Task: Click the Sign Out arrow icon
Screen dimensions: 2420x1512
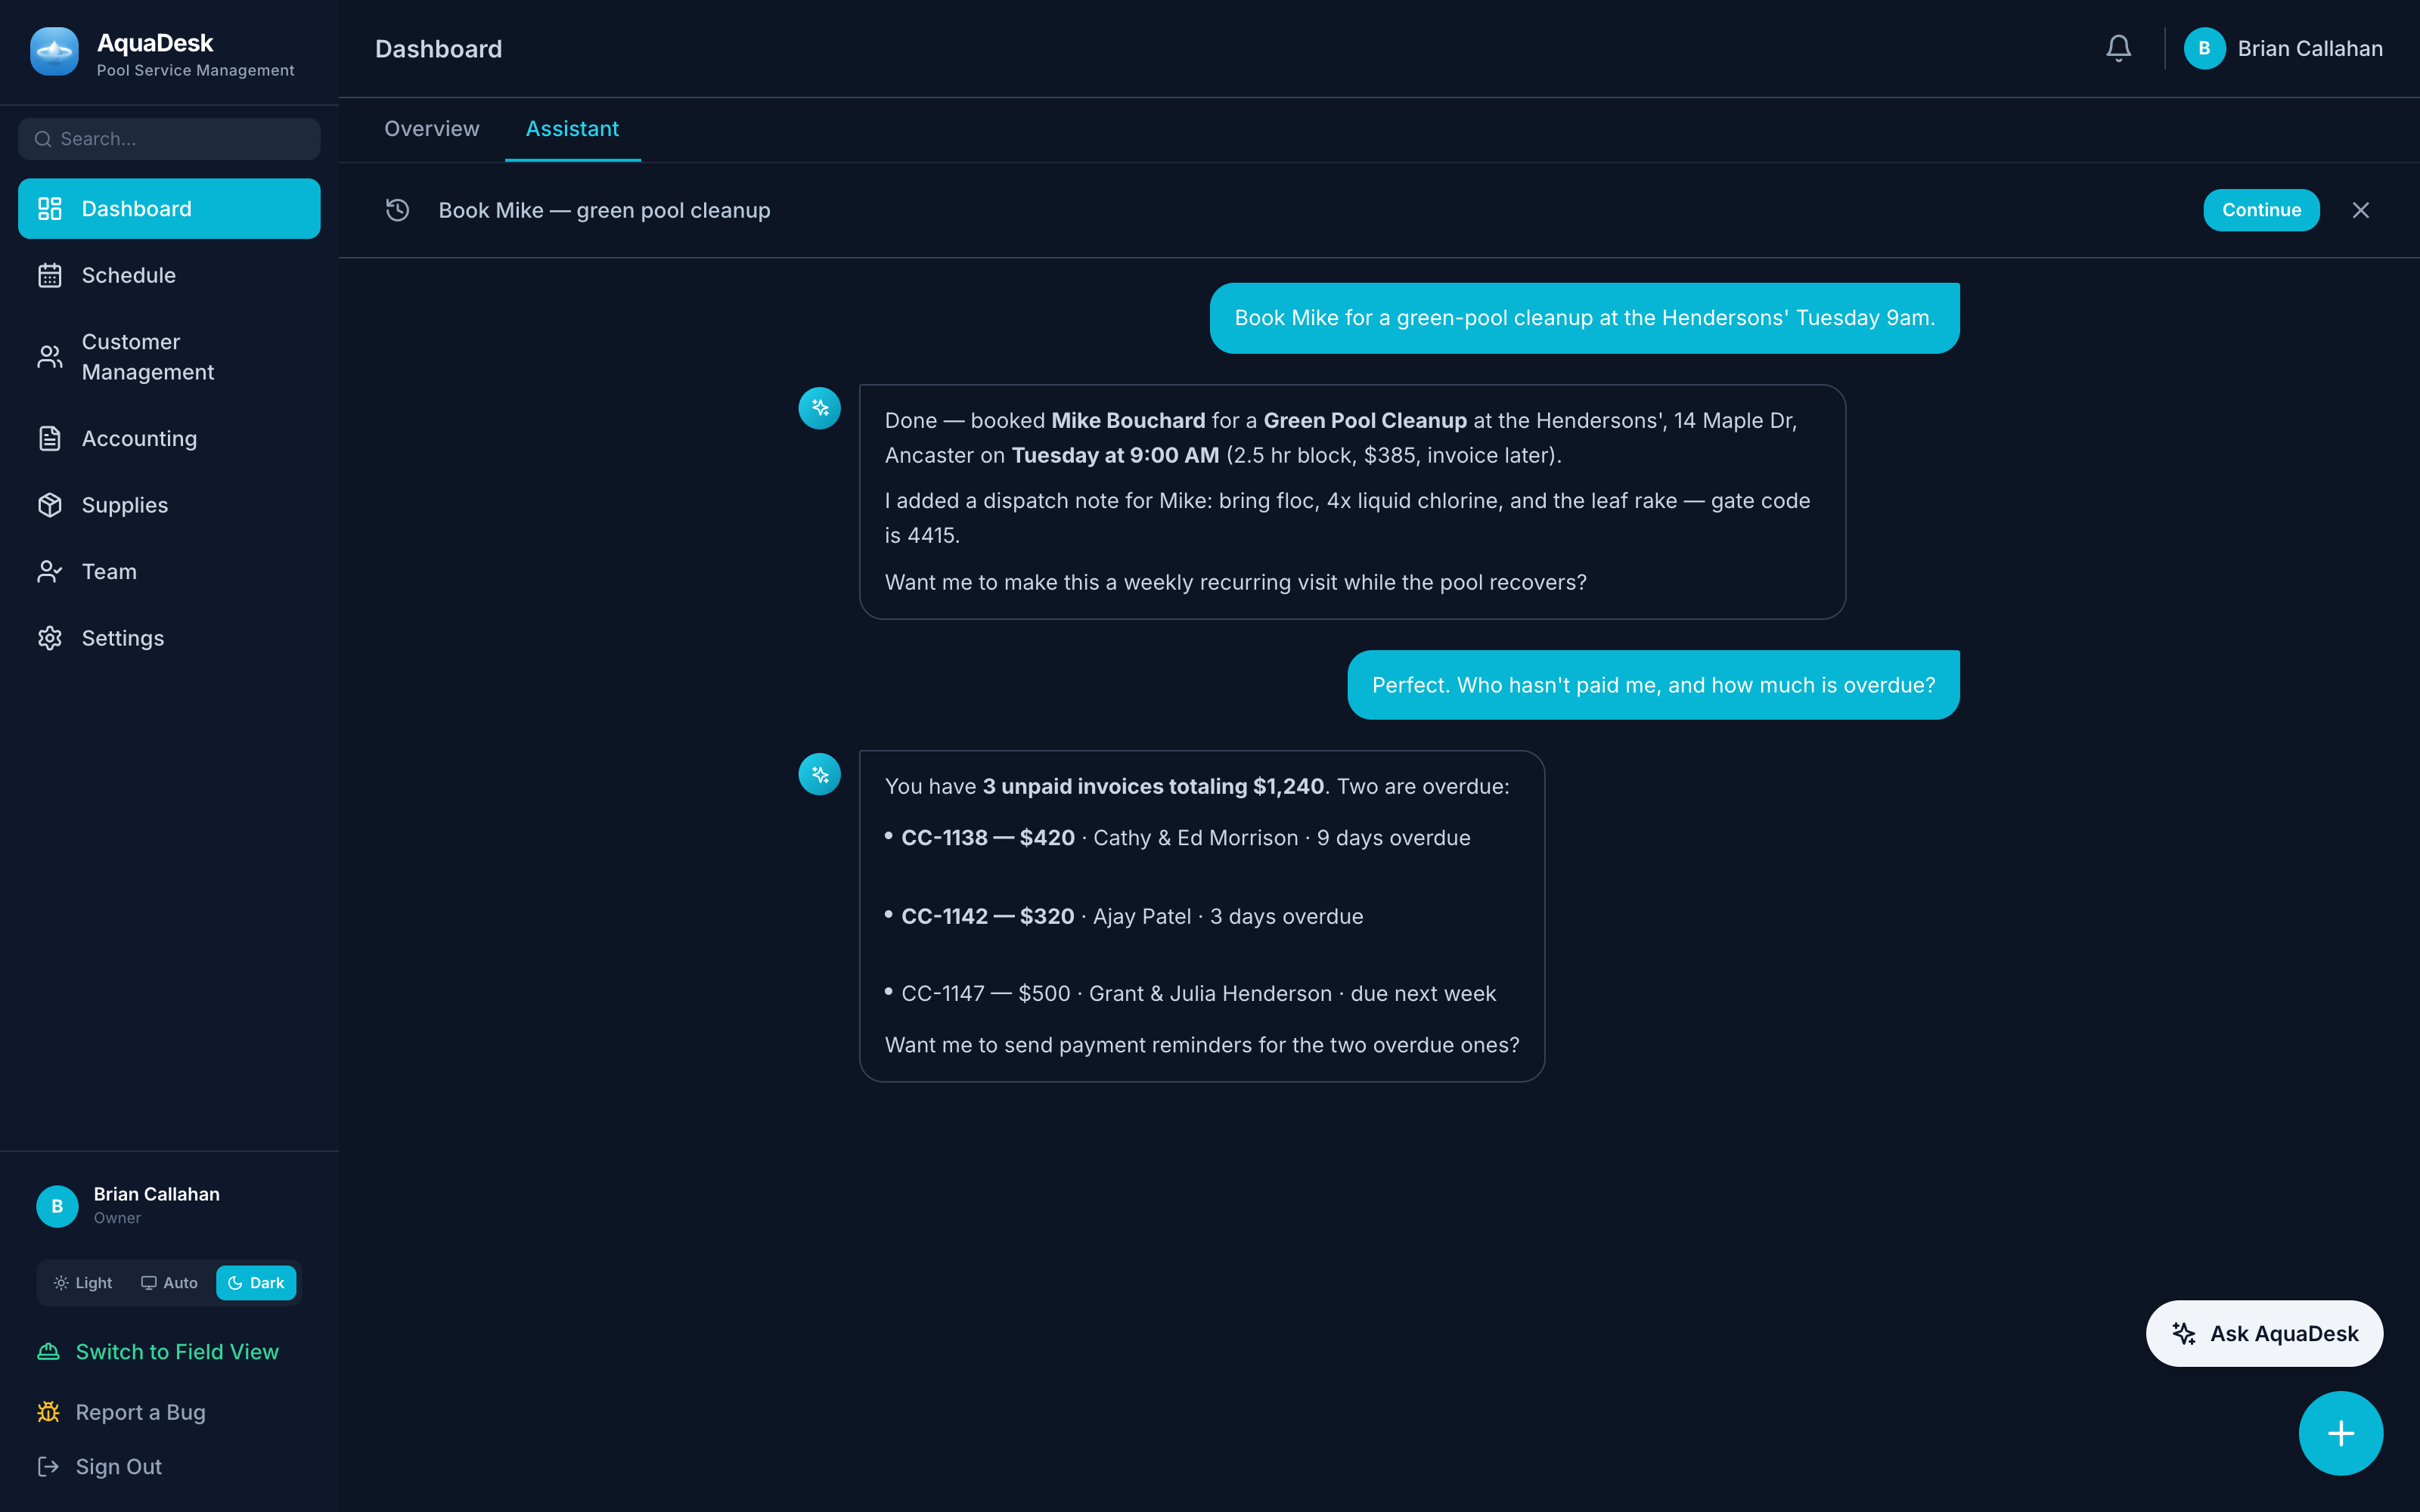Action: [48, 1466]
